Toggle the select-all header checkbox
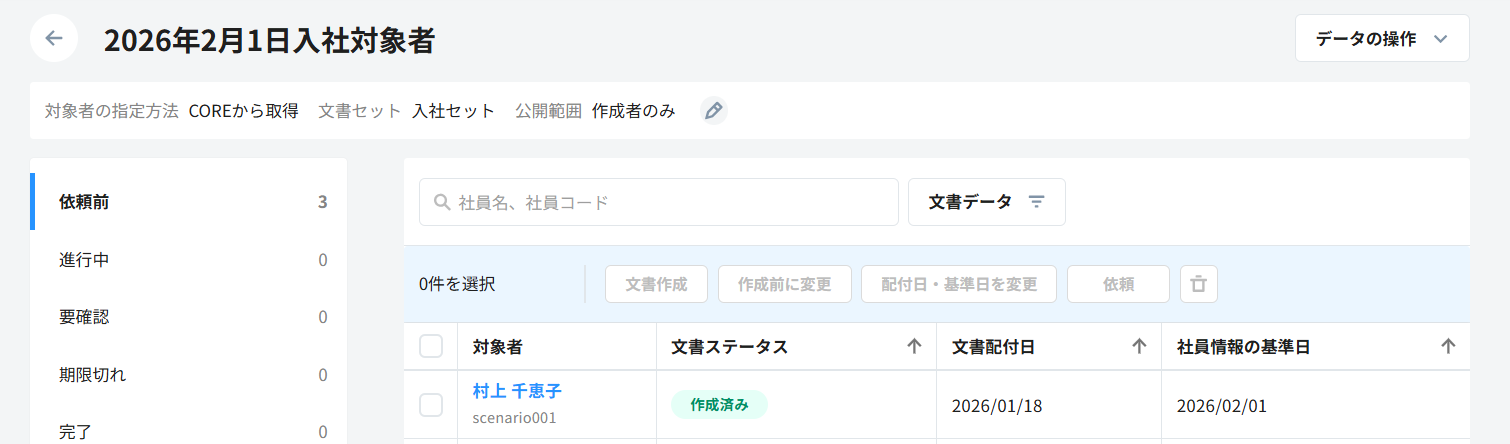This screenshot has width=1510, height=444. [x=431, y=347]
